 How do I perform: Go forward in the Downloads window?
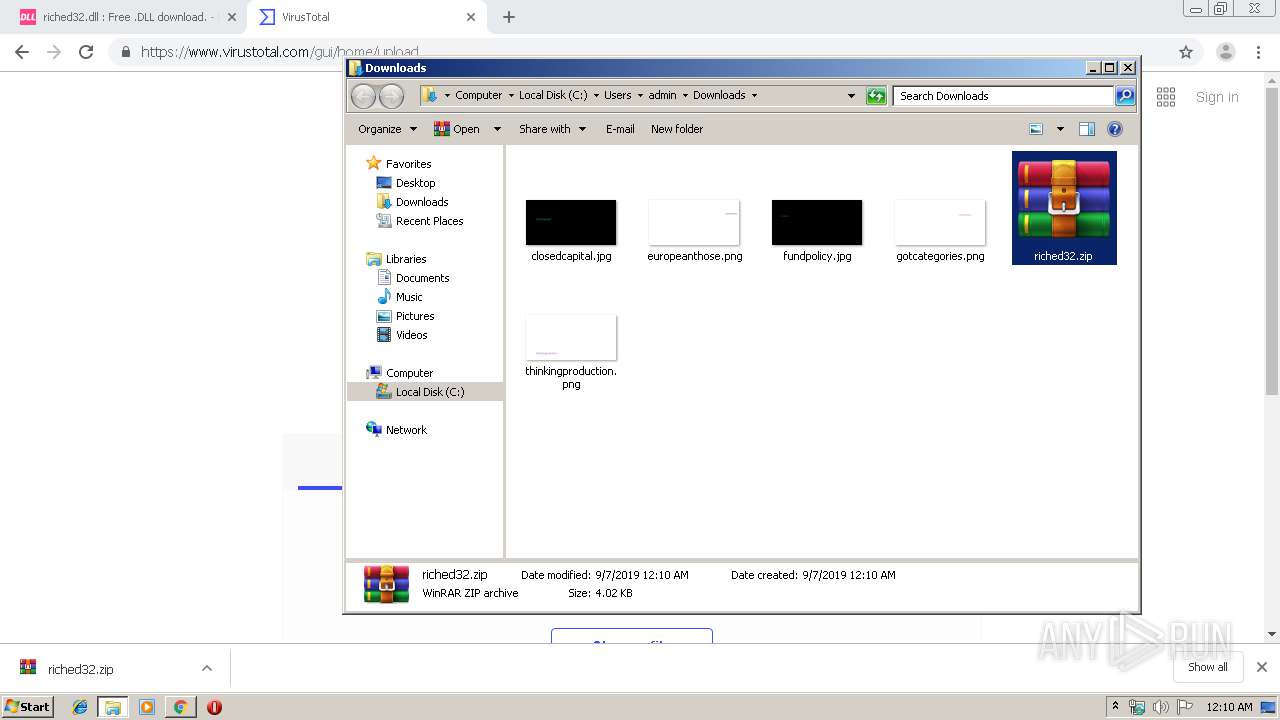pos(391,95)
